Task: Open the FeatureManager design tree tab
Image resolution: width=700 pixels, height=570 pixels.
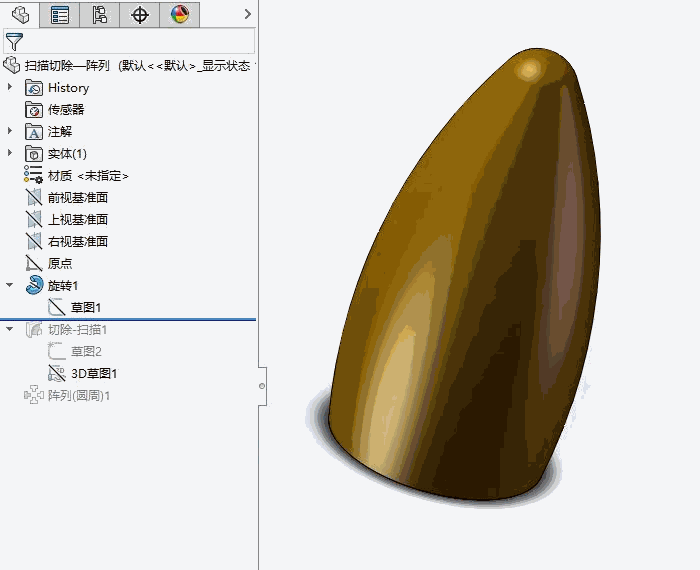Action: [x=20, y=15]
